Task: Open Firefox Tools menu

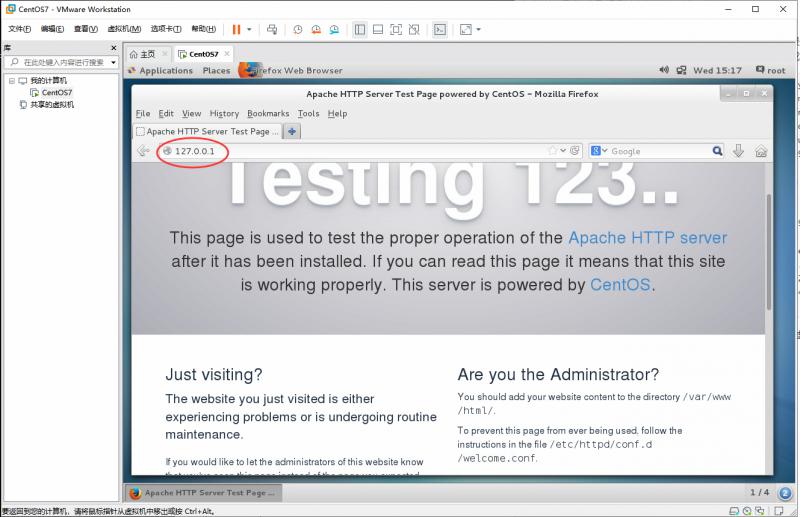Action: [308, 113]
